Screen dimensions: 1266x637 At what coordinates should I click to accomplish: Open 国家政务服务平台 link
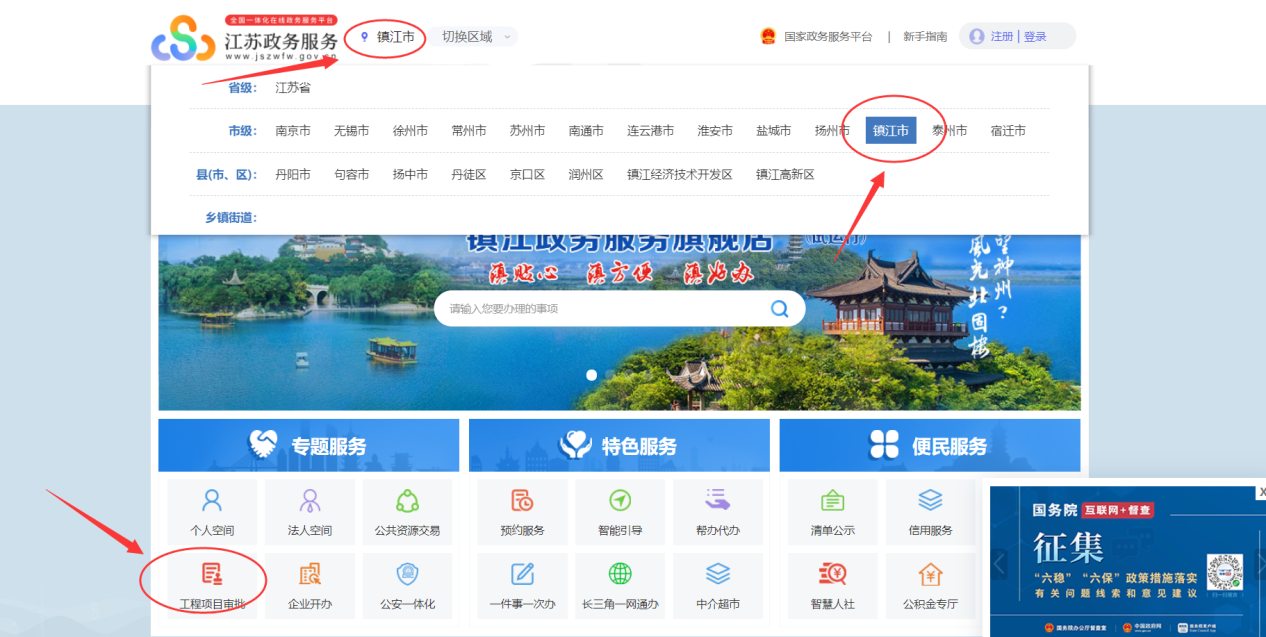coord(827,37)
